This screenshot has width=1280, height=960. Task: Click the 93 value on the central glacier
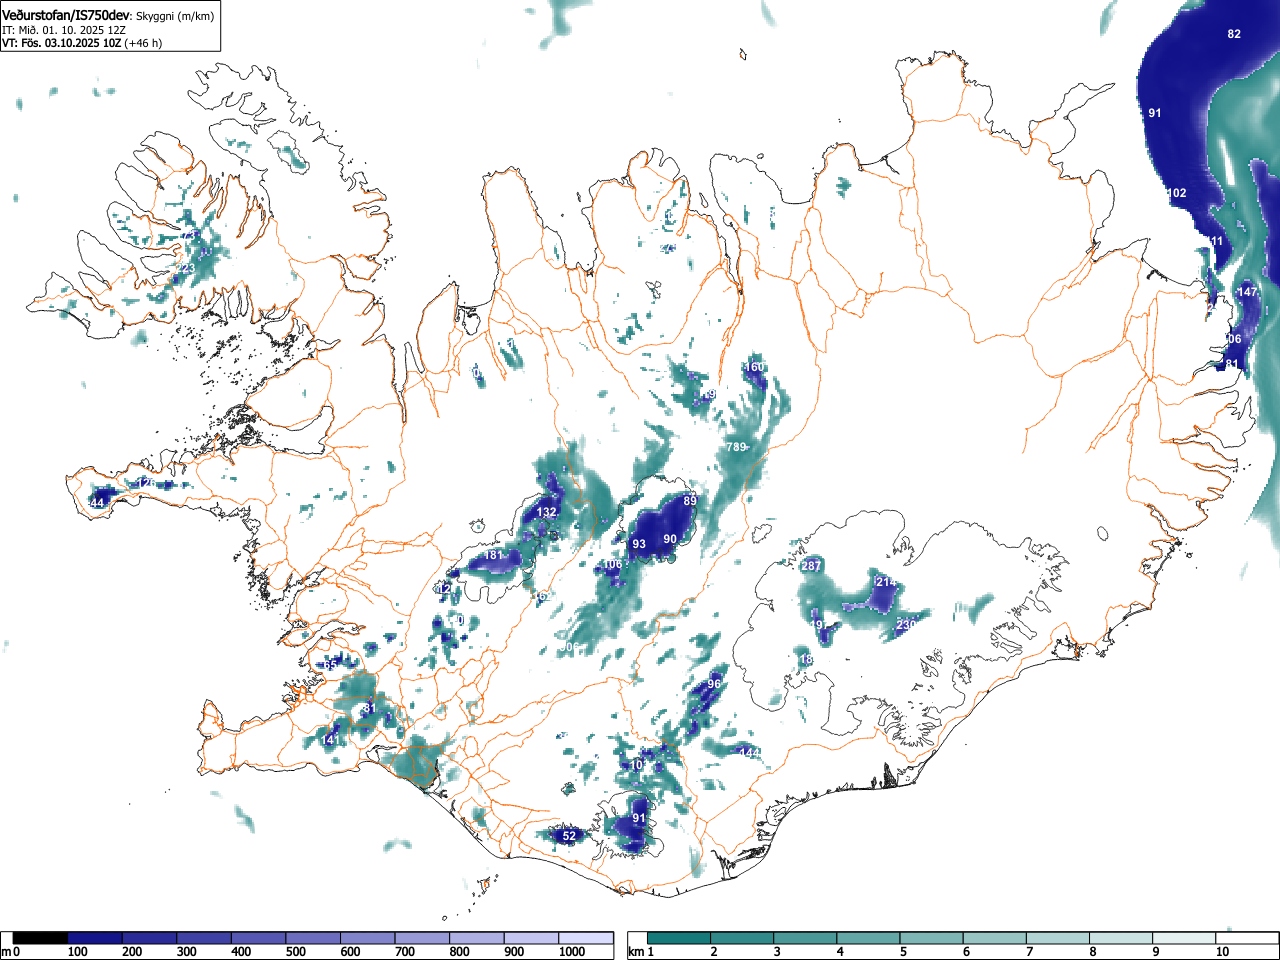[639, 544]
